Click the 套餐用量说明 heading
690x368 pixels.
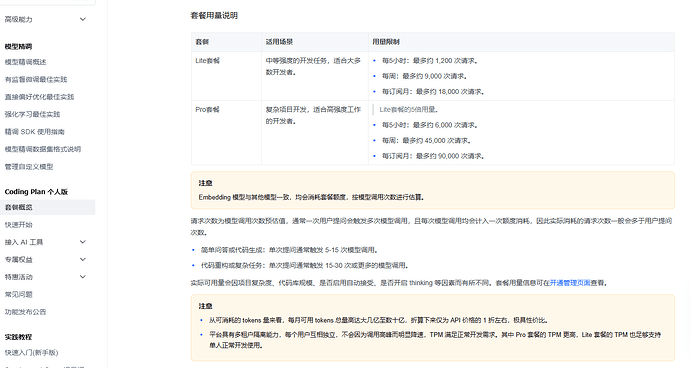[x=214, y=15]
